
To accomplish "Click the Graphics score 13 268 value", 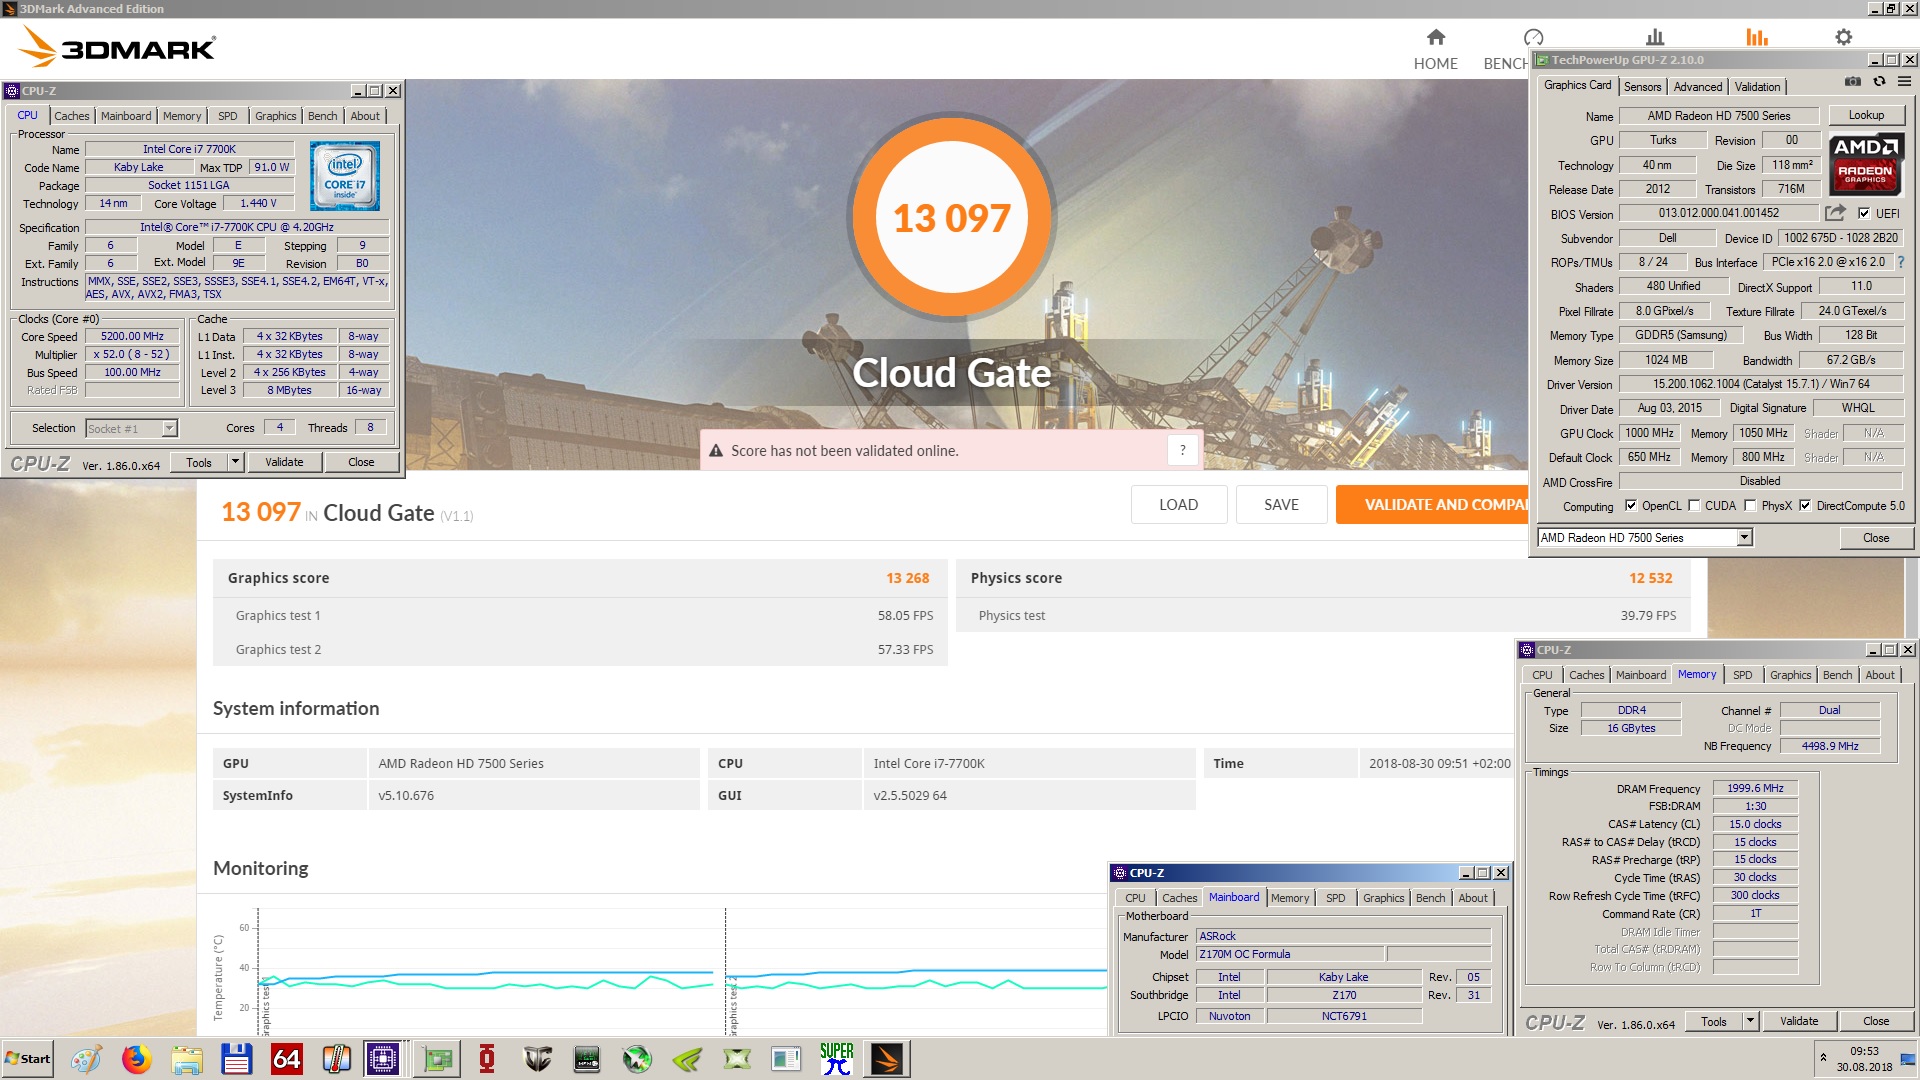I will (907, 578).
